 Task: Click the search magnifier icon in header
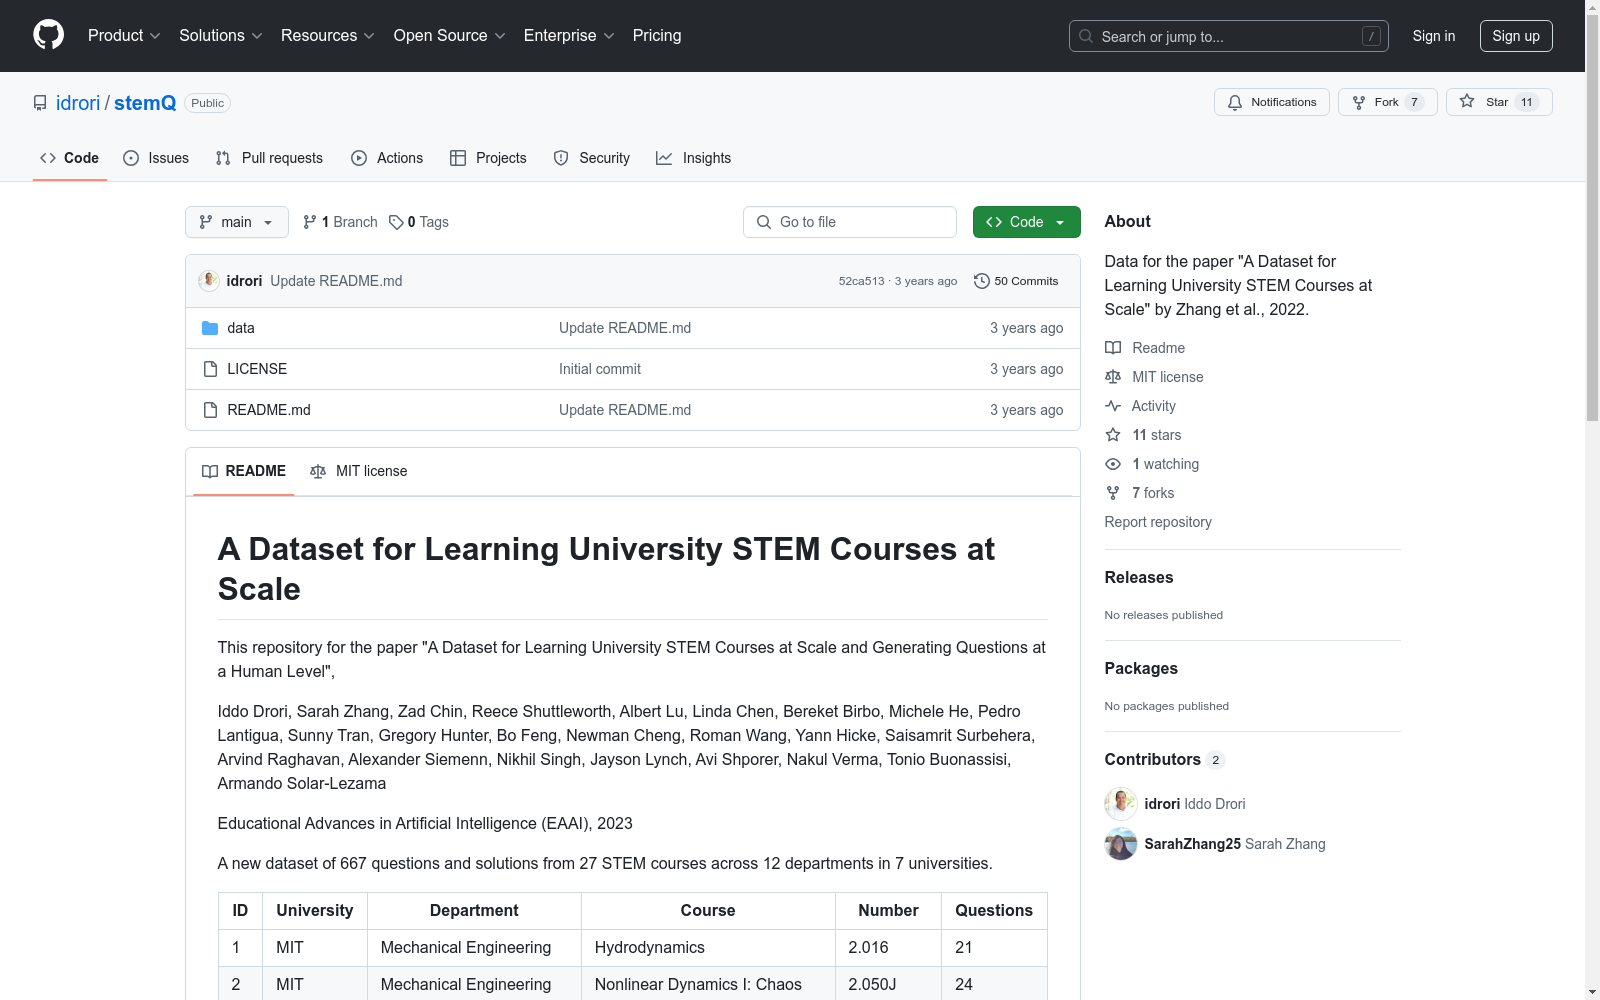tap(1086, 36)
